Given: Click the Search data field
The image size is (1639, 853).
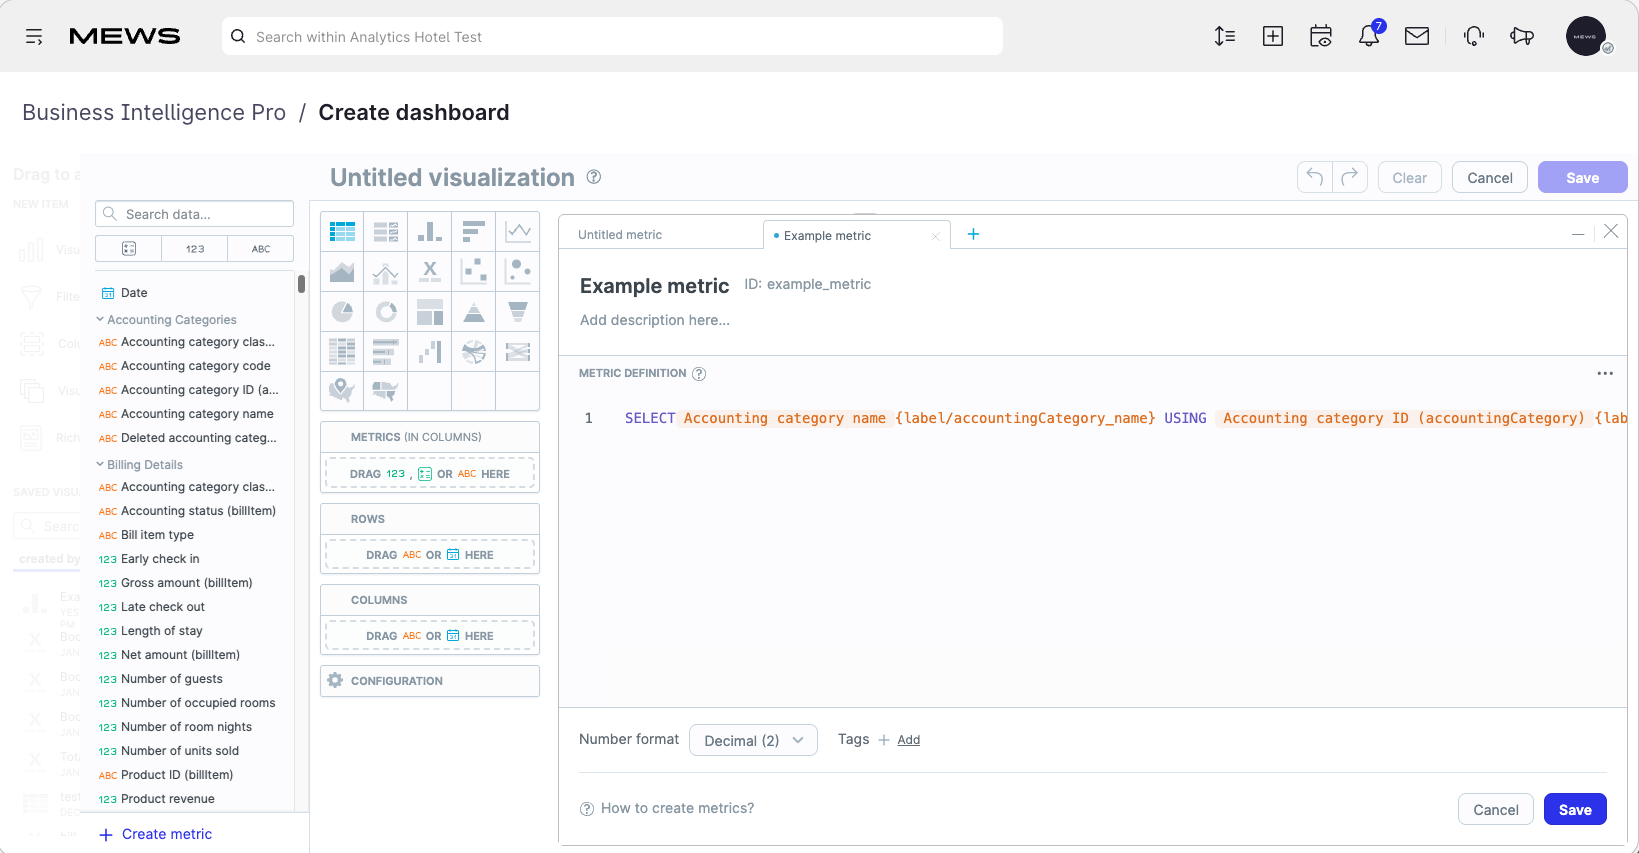Looking at the screenshot, I should [195, 214].
